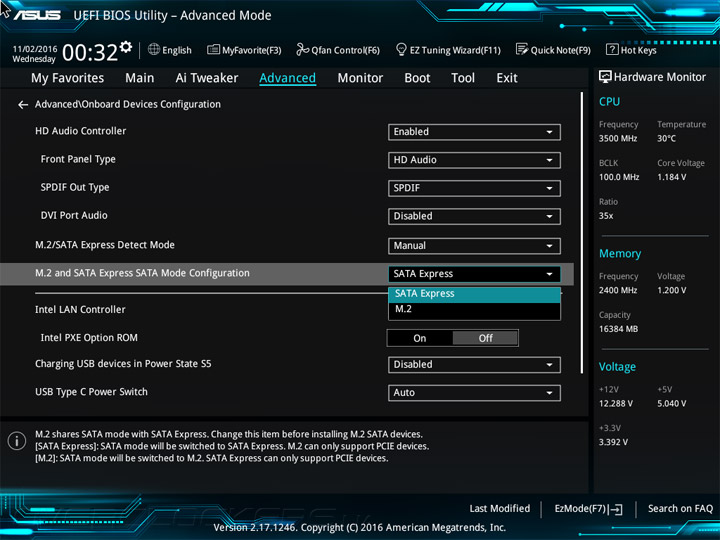The width and height of the screenshot is (720, 540).
Task: Collapse the SATA Mode Configuration dropdown
Action: [474, 274]
